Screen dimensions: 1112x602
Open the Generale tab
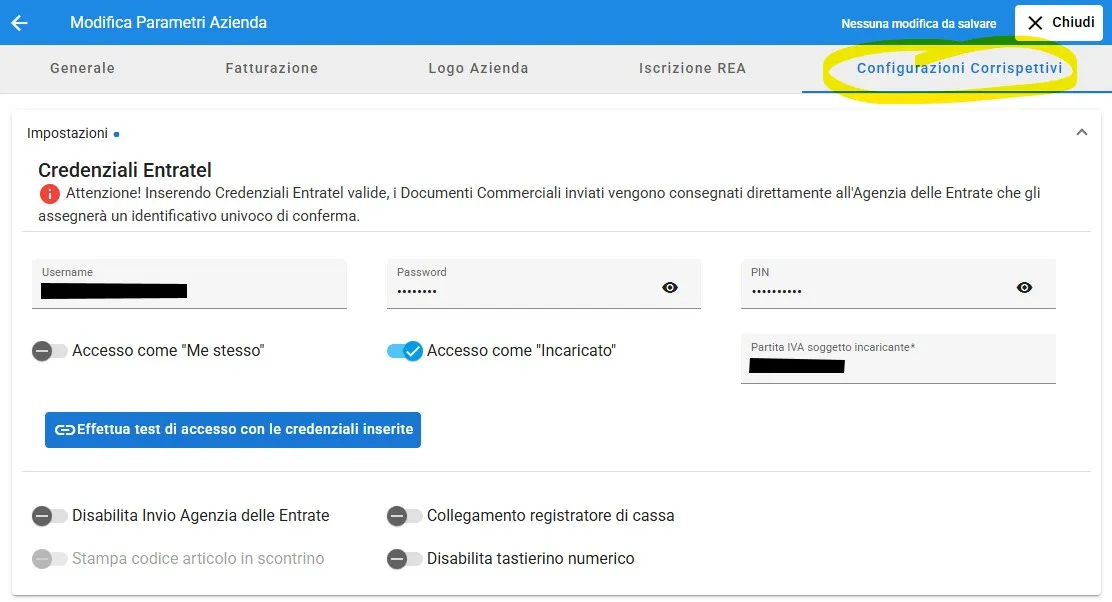click(82, 68)
